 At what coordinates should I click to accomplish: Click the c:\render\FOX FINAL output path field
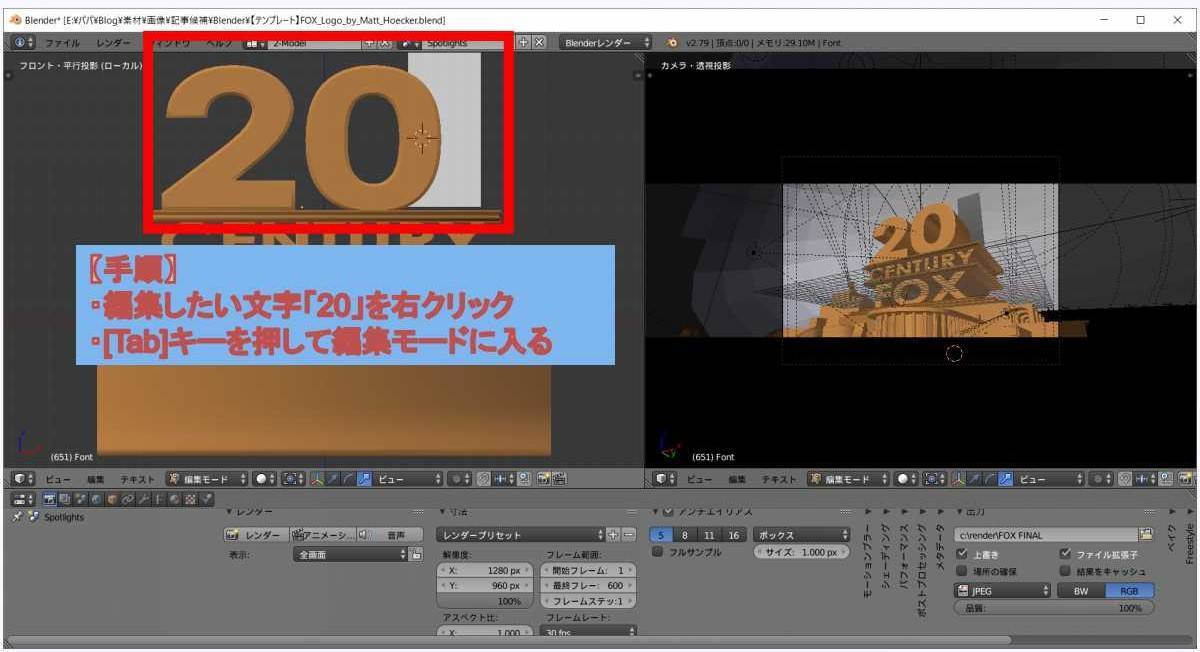(x=1045, y=535)
